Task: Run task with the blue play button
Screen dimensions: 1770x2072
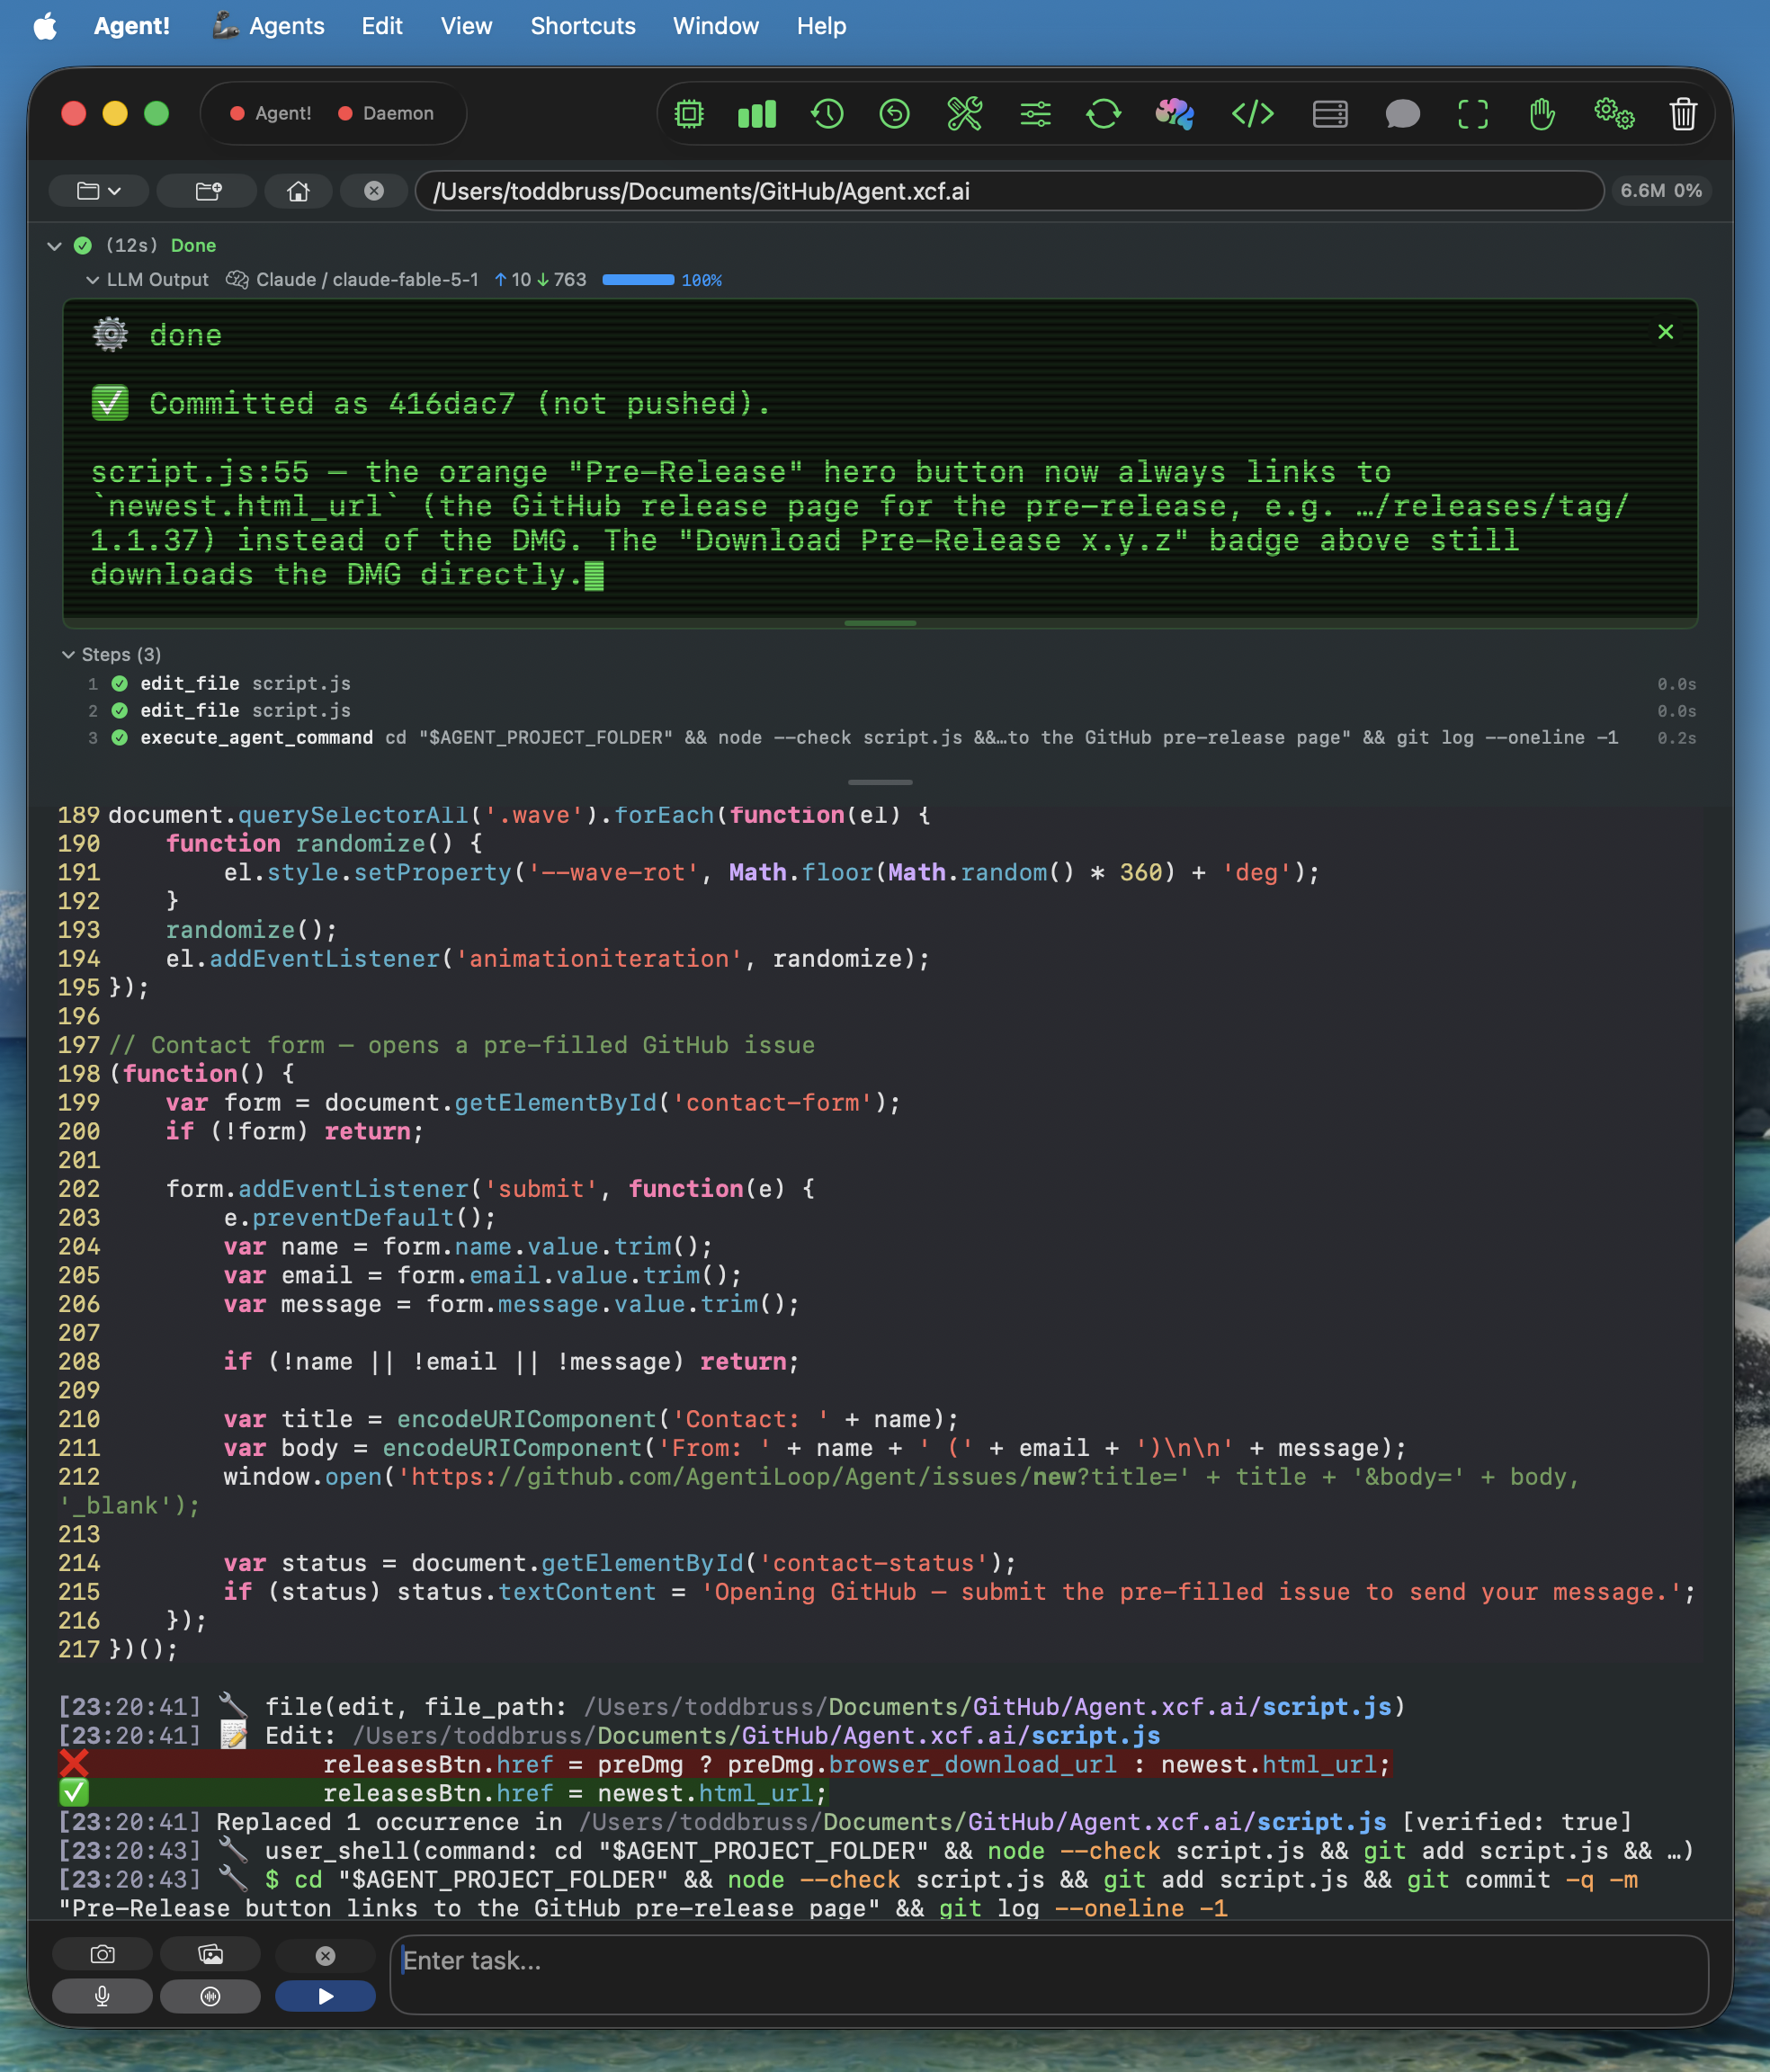Action: (x=325, y=1996)
